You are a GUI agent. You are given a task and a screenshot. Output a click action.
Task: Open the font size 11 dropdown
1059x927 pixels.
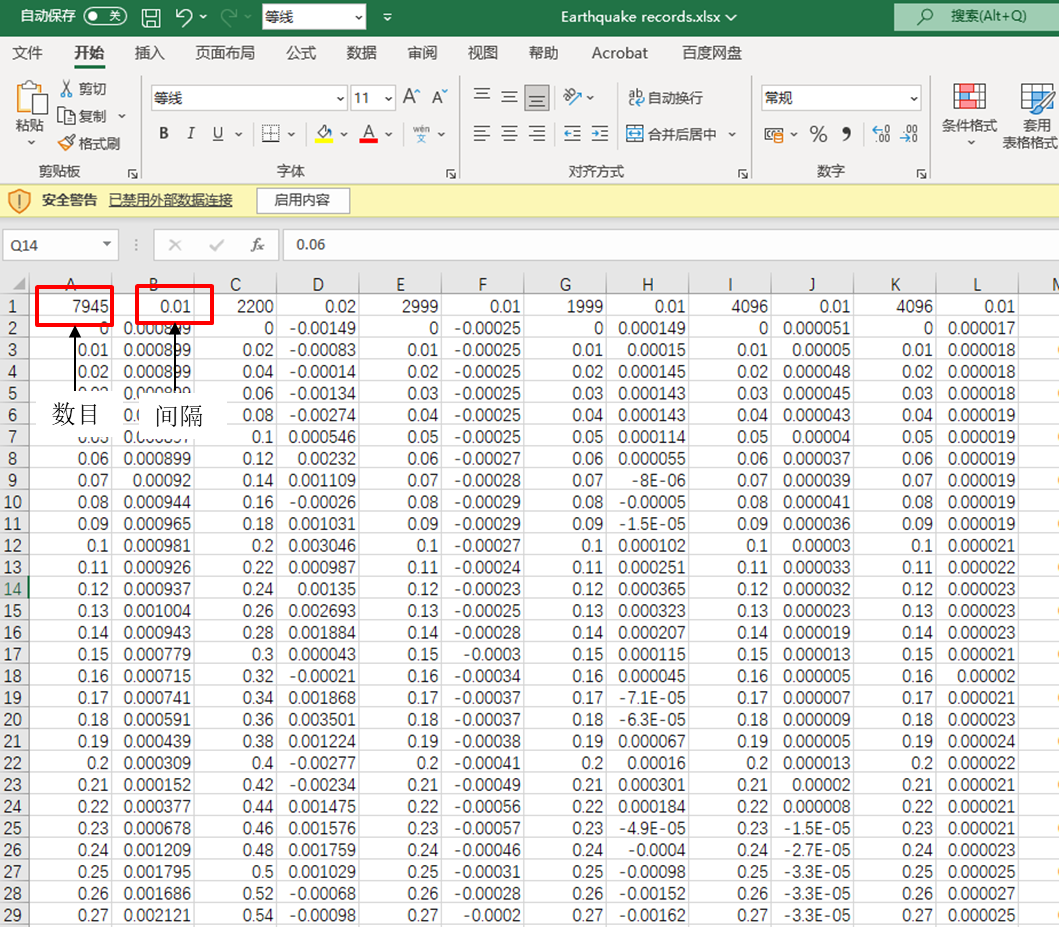(388, 99)
